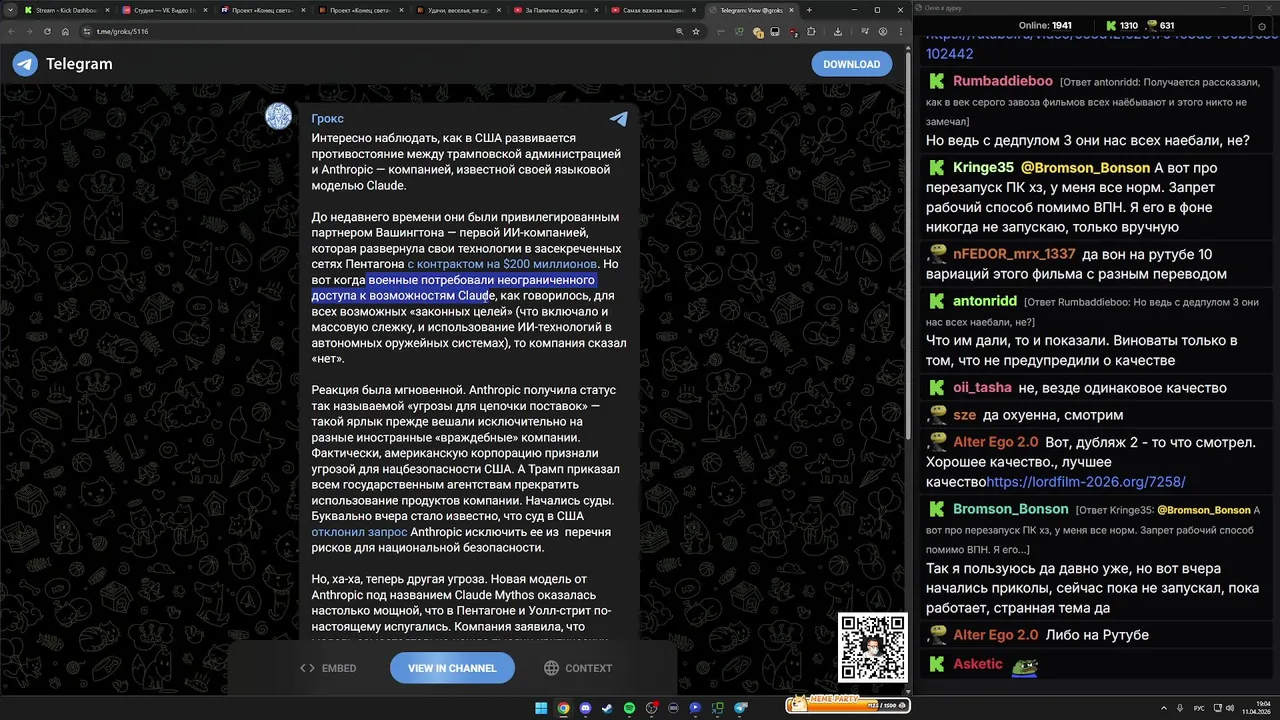This screenshot has width=1280, height=720.
Task: Click username sze in chat
Action: pos(964,415)
